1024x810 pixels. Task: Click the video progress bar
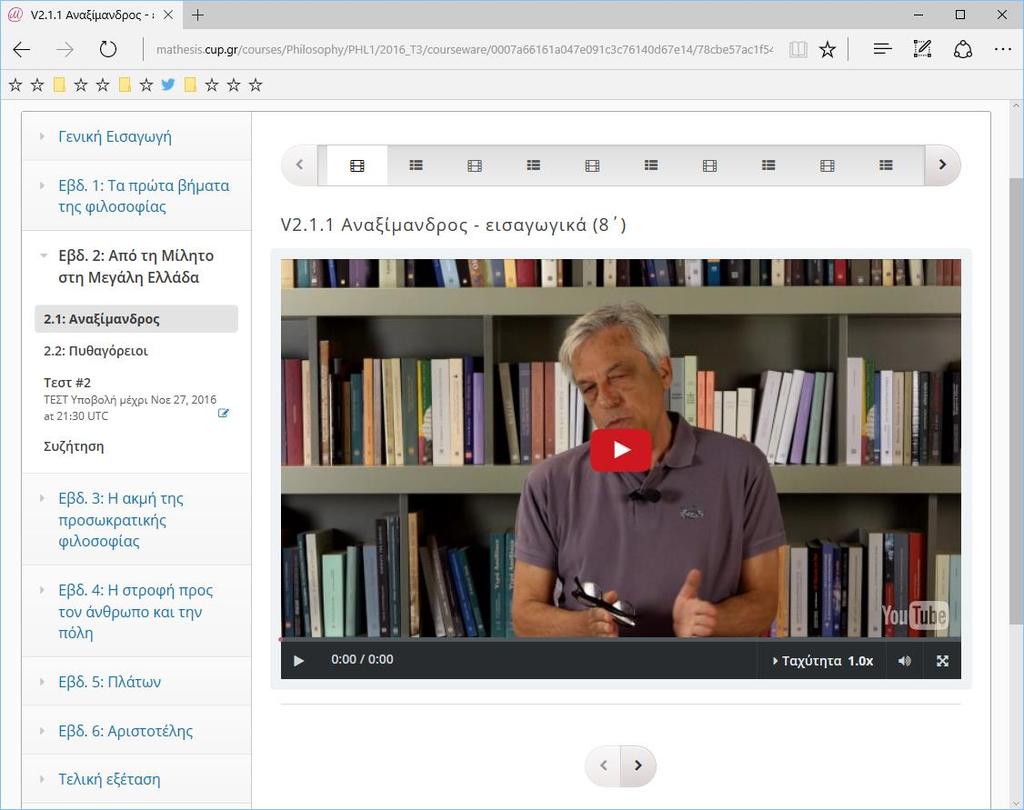point(620,640)
